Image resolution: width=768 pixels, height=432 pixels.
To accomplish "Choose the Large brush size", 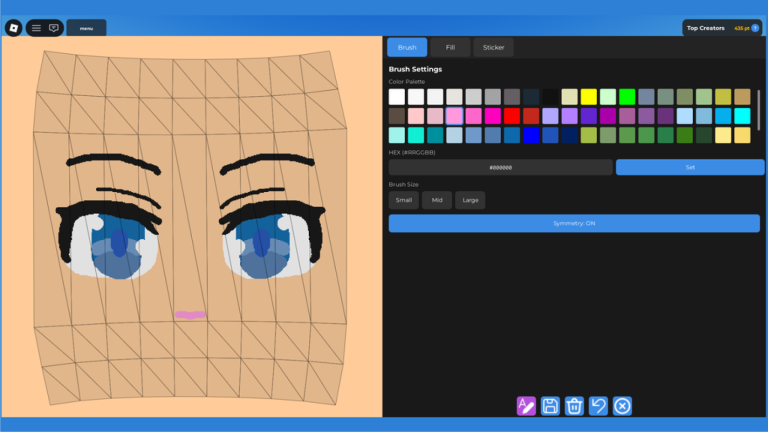I will pos(470,200).
